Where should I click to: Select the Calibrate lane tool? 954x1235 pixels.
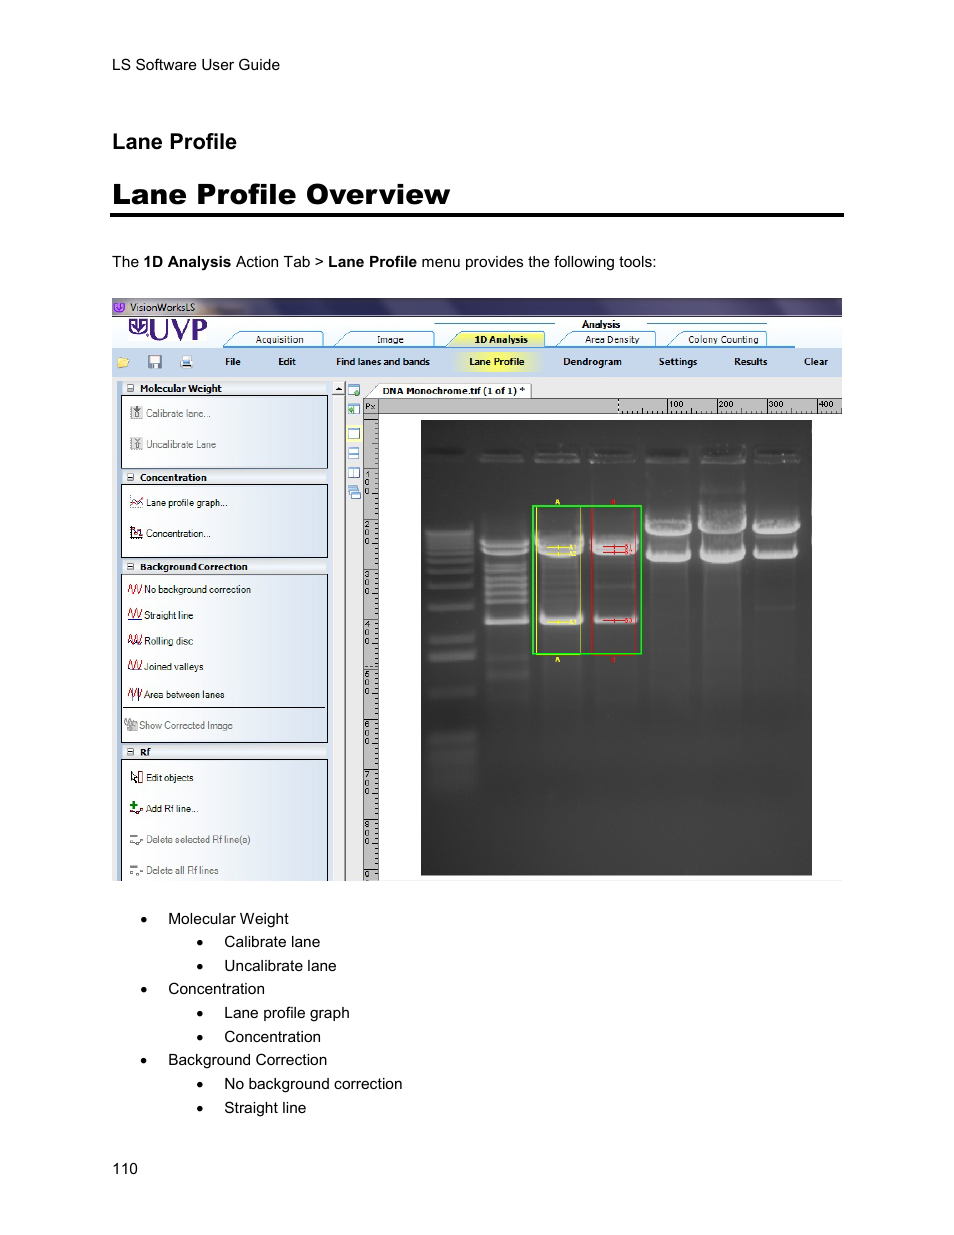[x=170, y=413]
